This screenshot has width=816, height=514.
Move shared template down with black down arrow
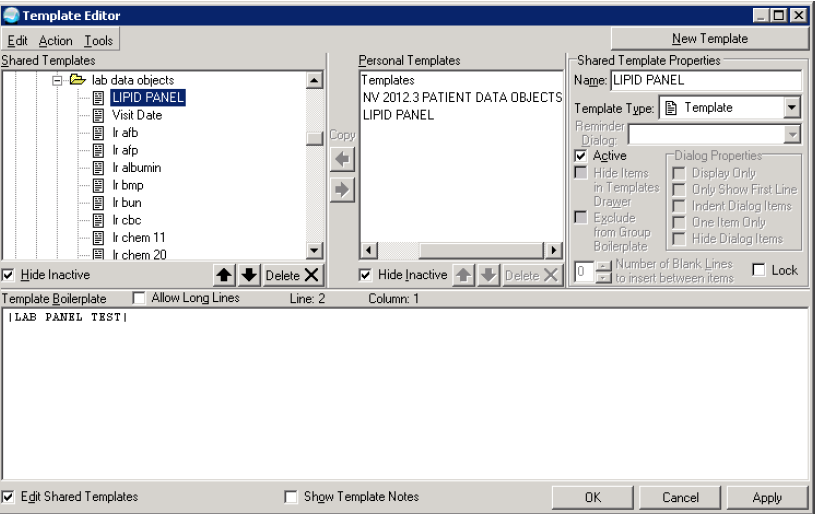coord(249,275)
